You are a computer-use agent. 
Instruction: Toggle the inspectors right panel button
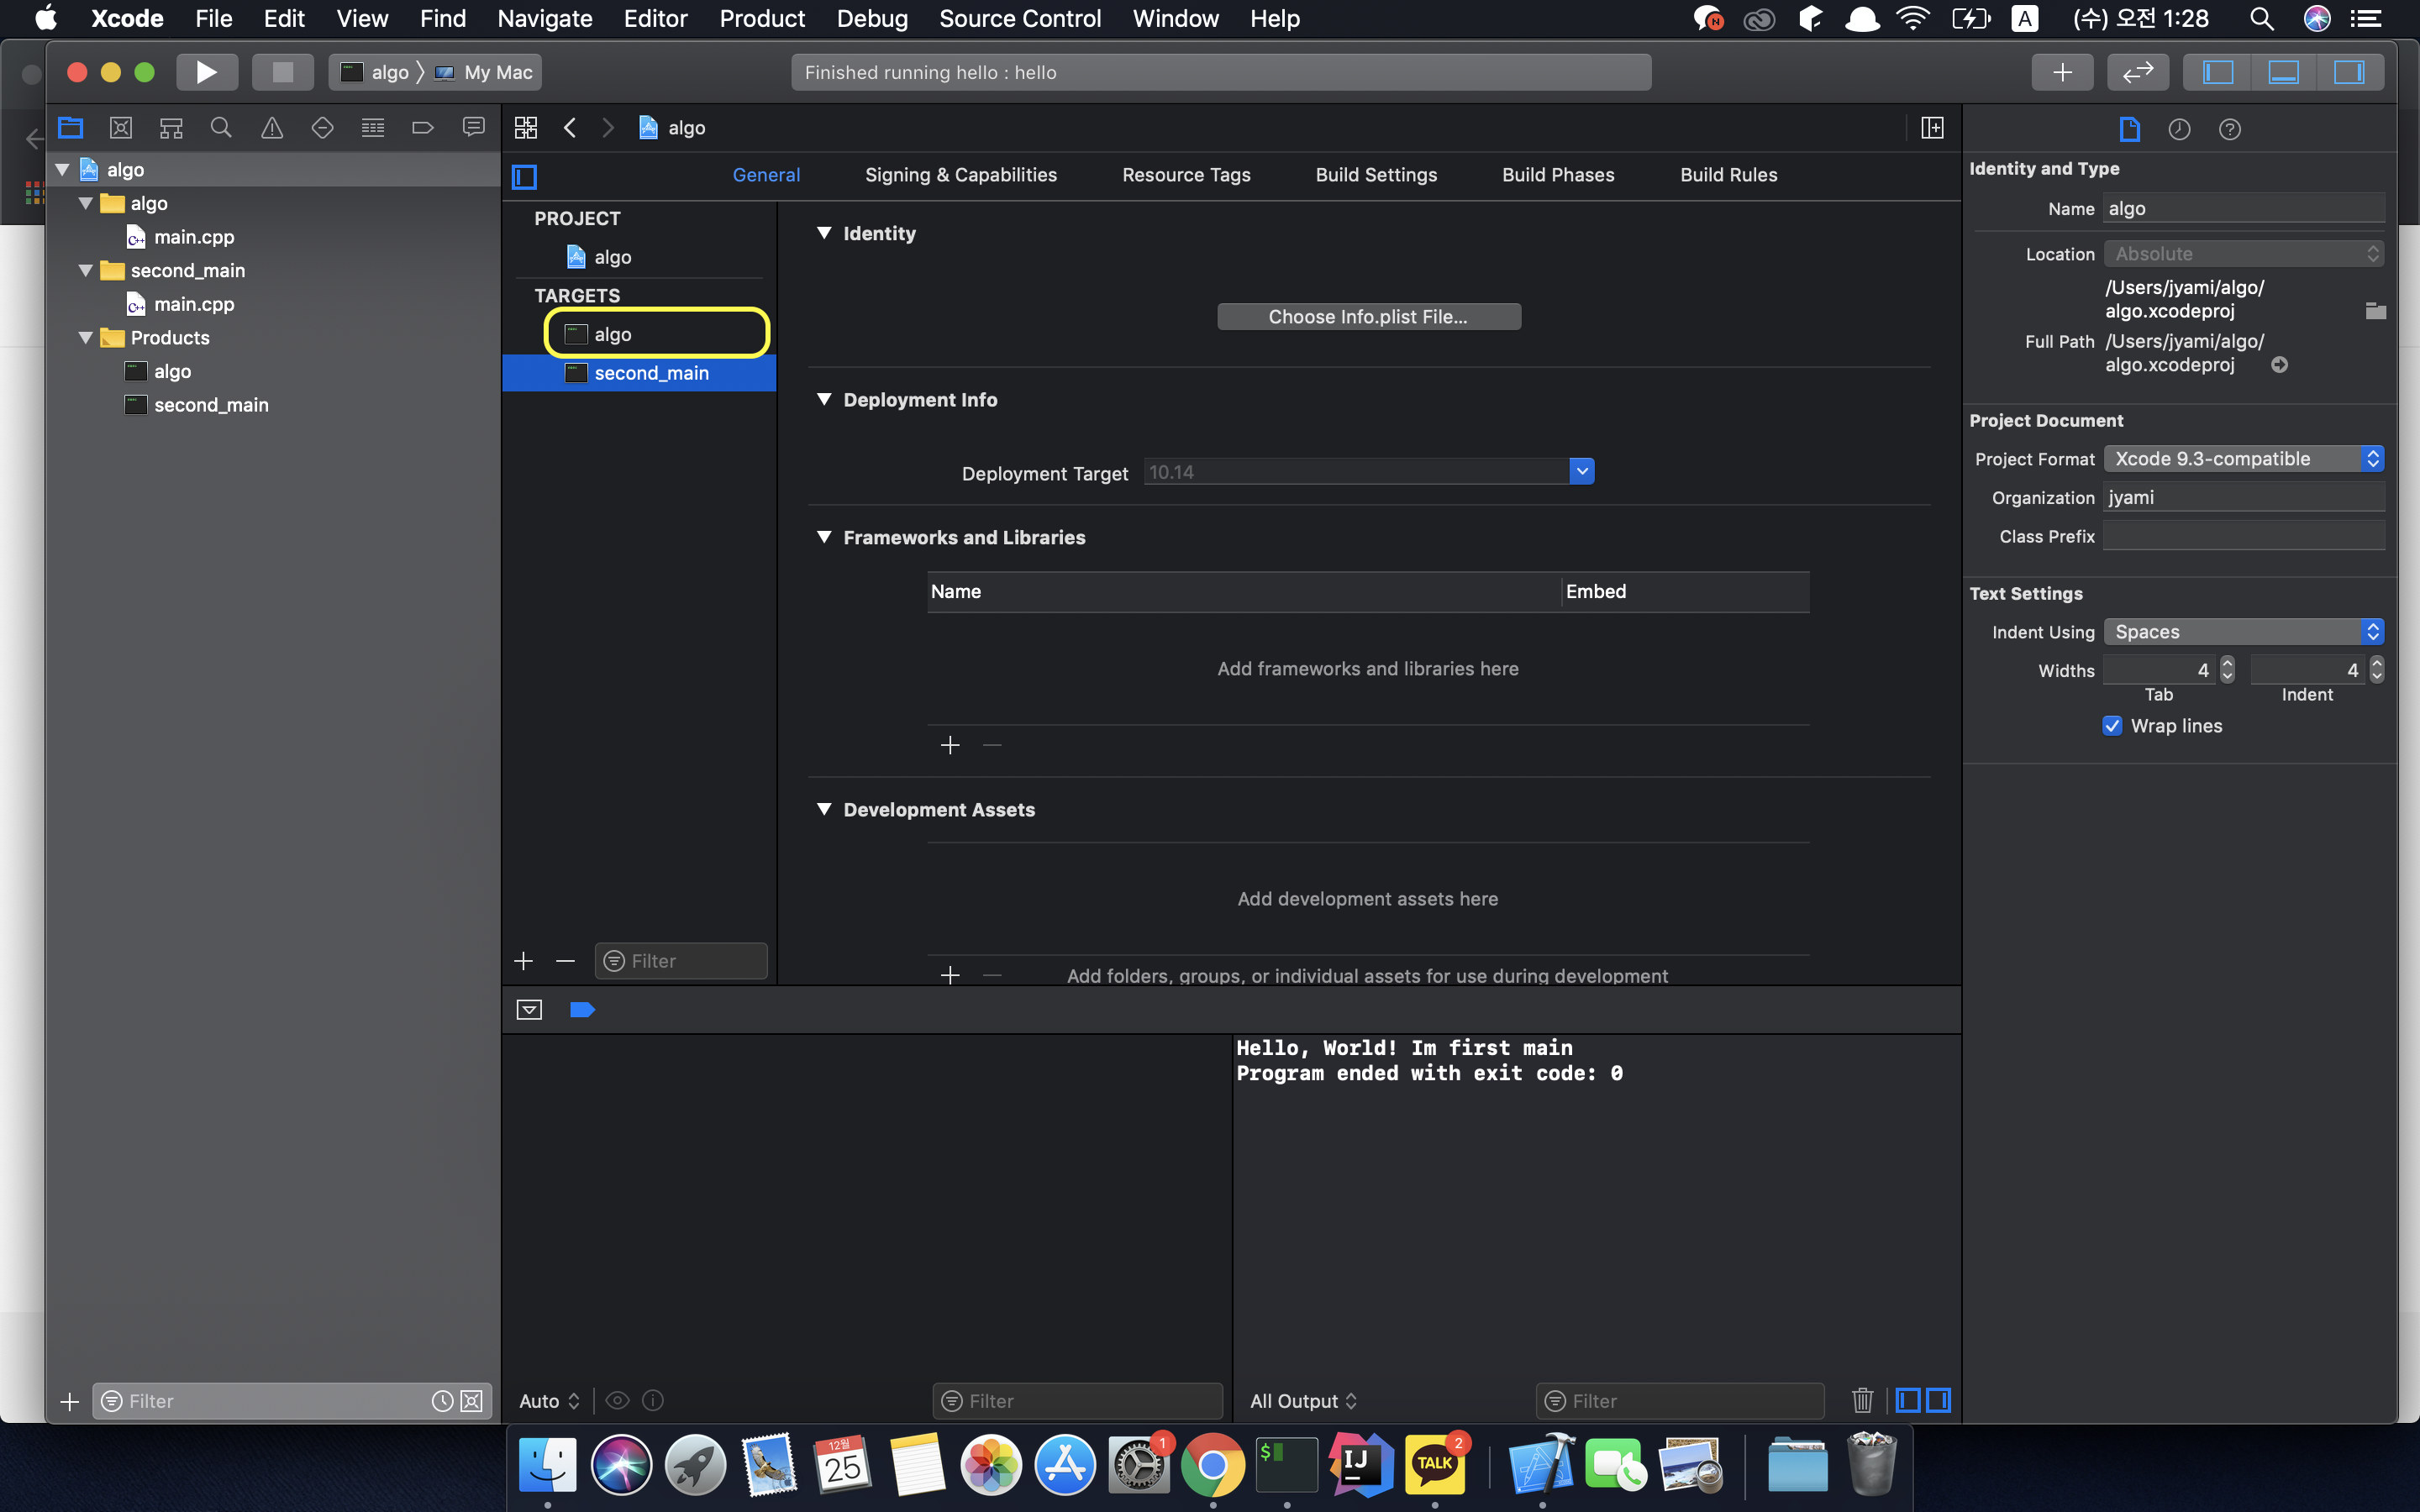(2348, 72)
